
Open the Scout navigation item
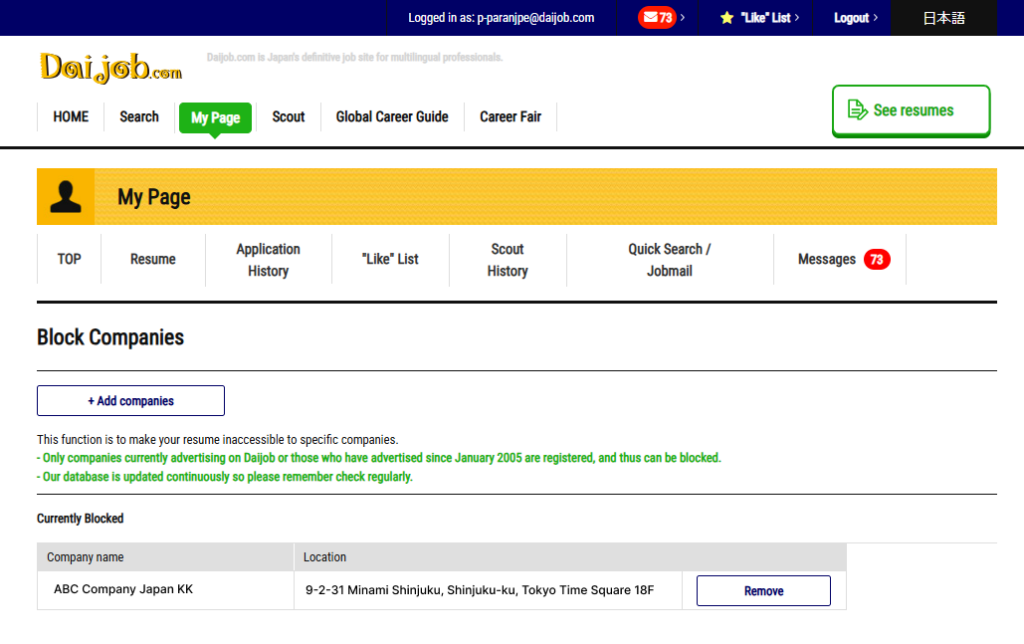[288, 117]
